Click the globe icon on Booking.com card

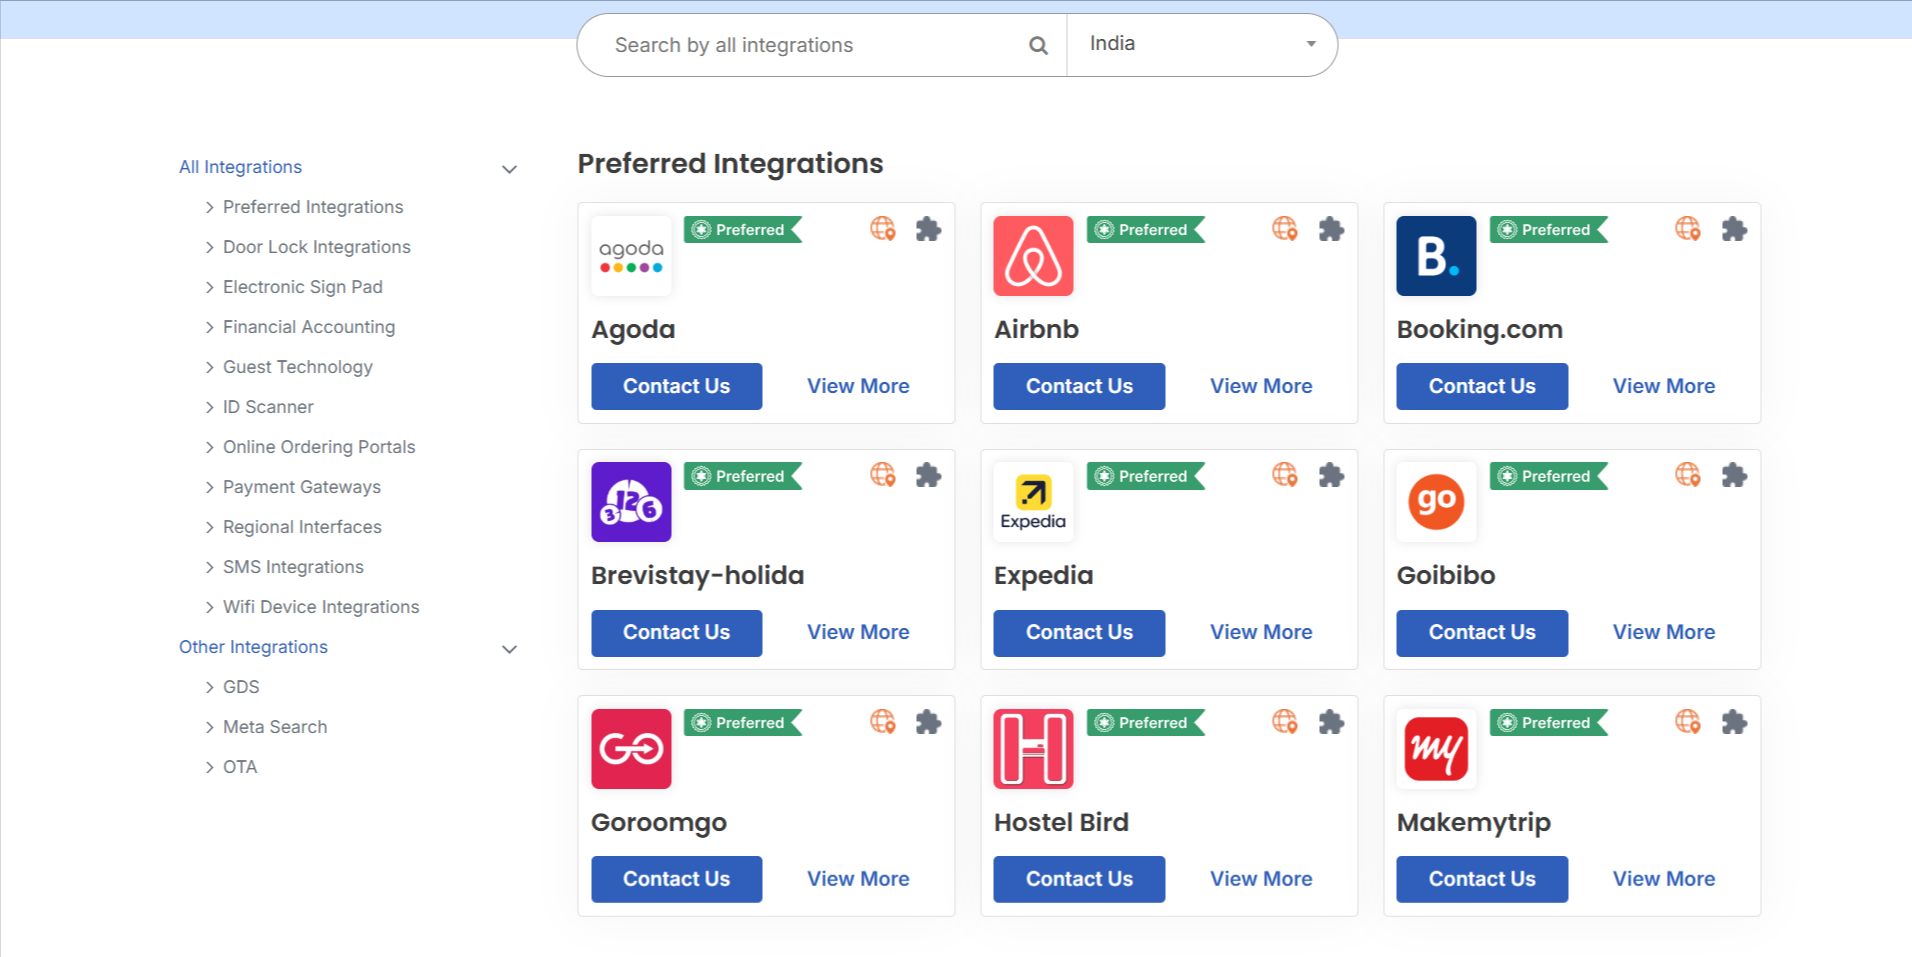(1688, 229)
